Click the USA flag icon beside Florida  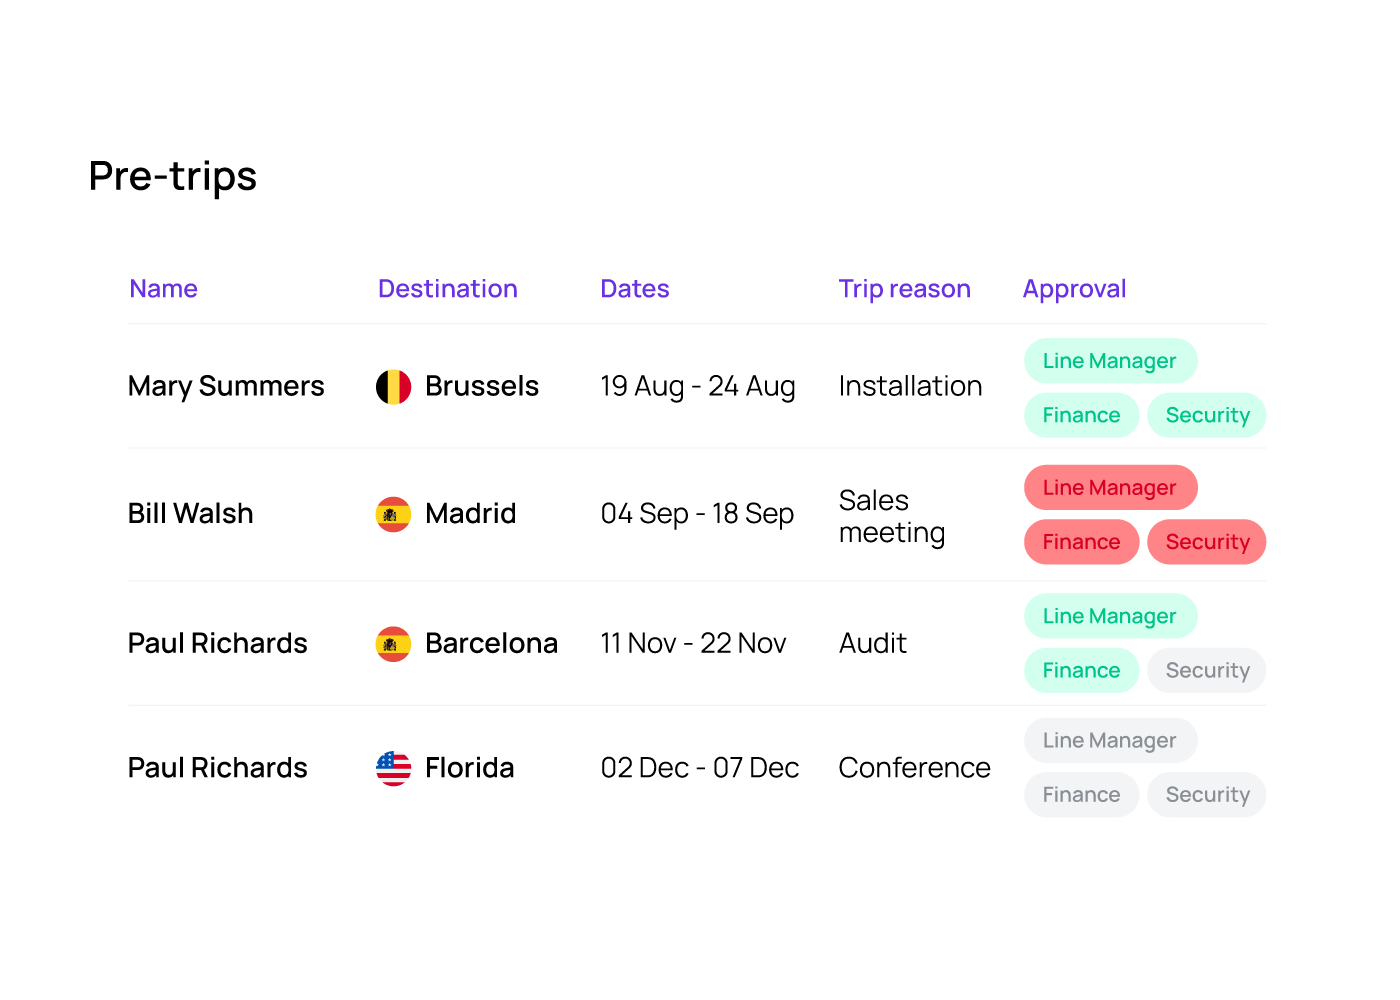coord(393,768)
